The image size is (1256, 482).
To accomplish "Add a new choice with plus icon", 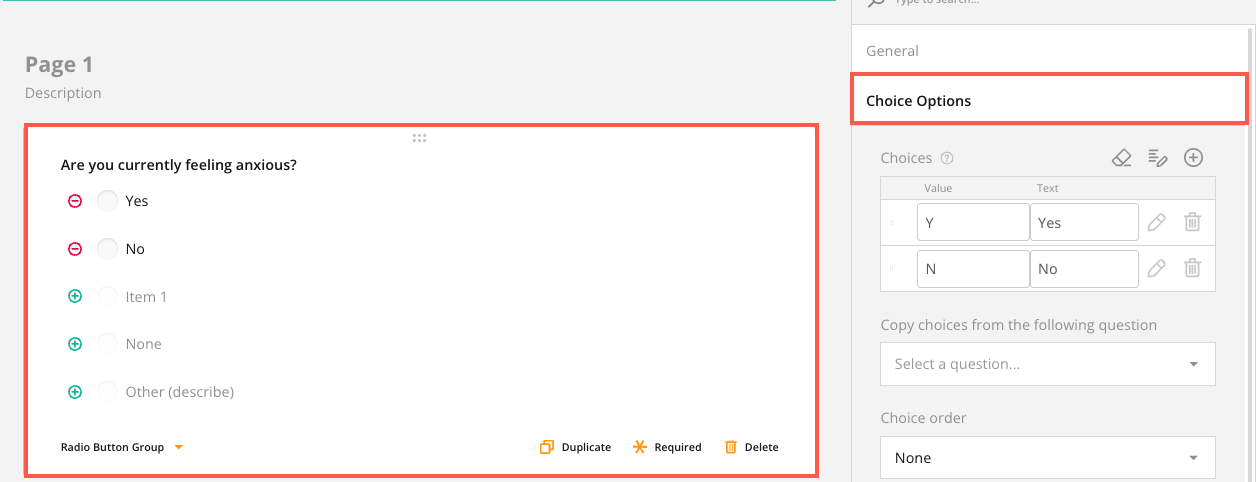I will [x=1193, y=158].
